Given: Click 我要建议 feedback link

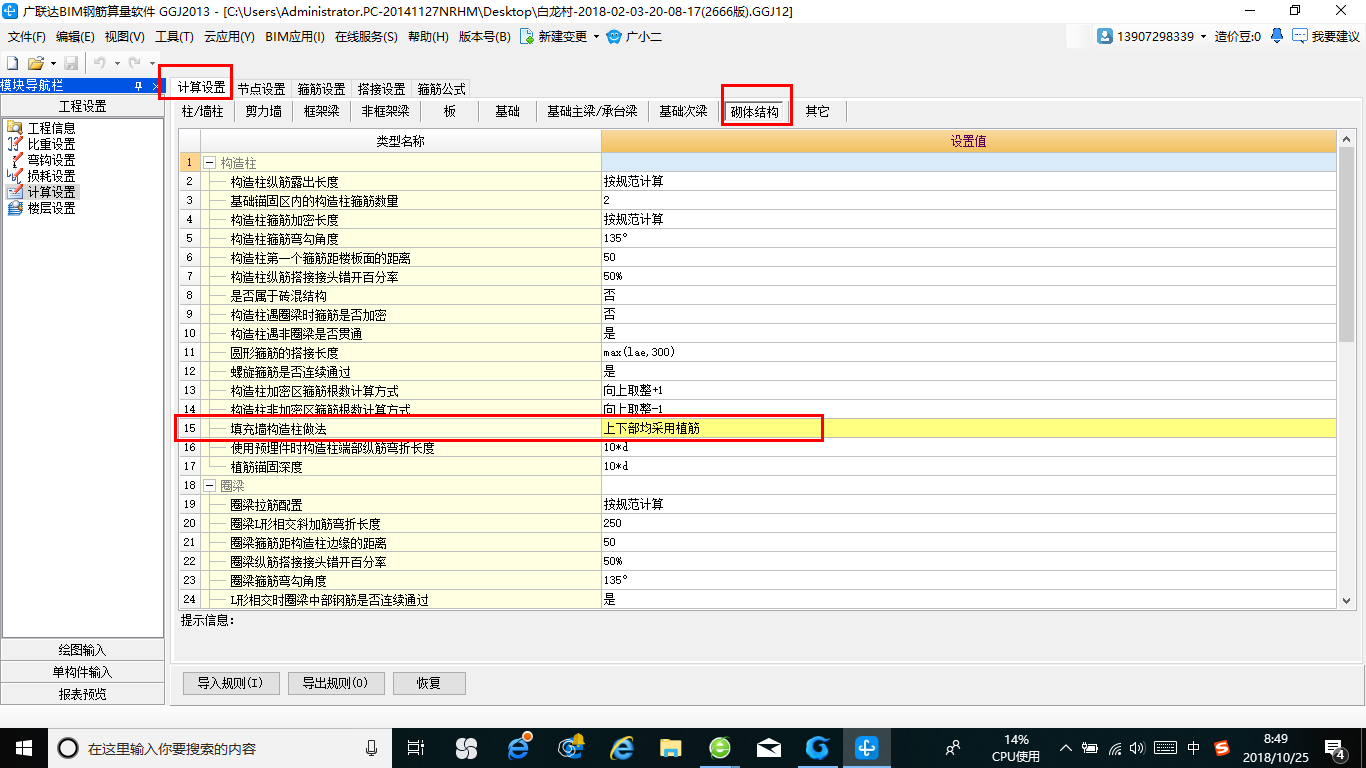Looking at the screenshot, I should pyautogui.click(x=1326, y=36).
